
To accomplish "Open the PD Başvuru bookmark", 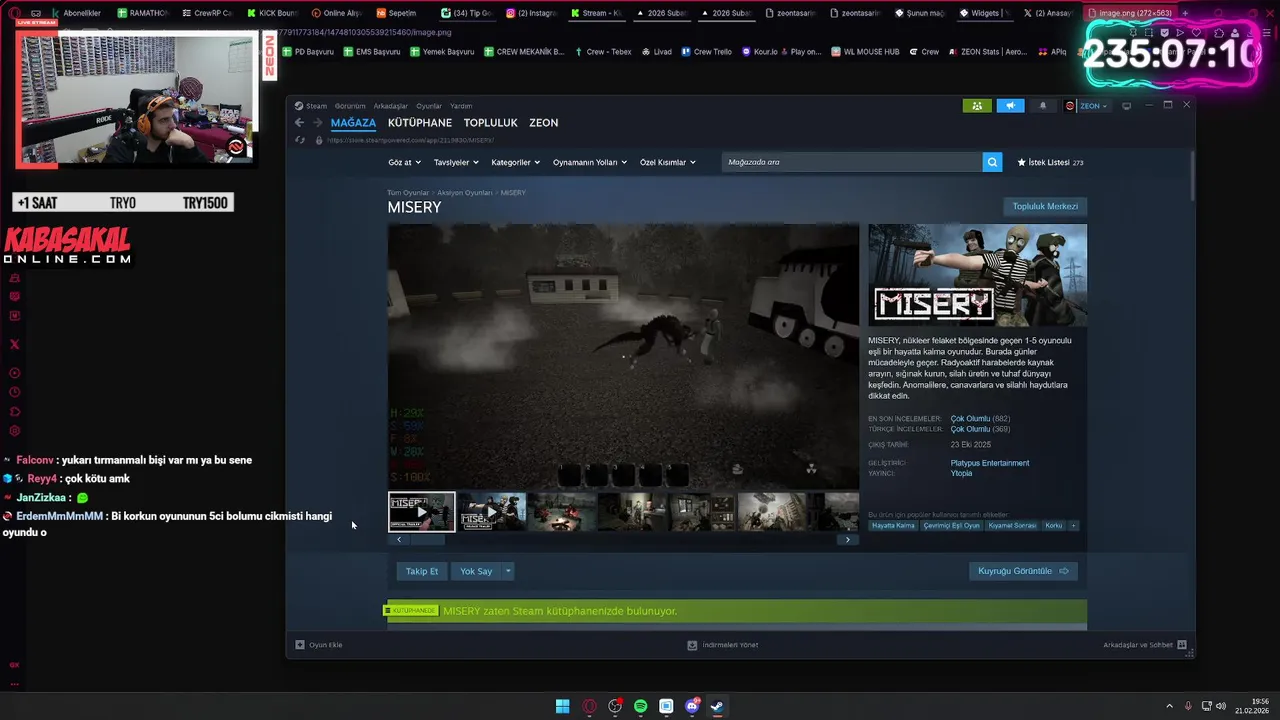I will (x=307, y=51).
